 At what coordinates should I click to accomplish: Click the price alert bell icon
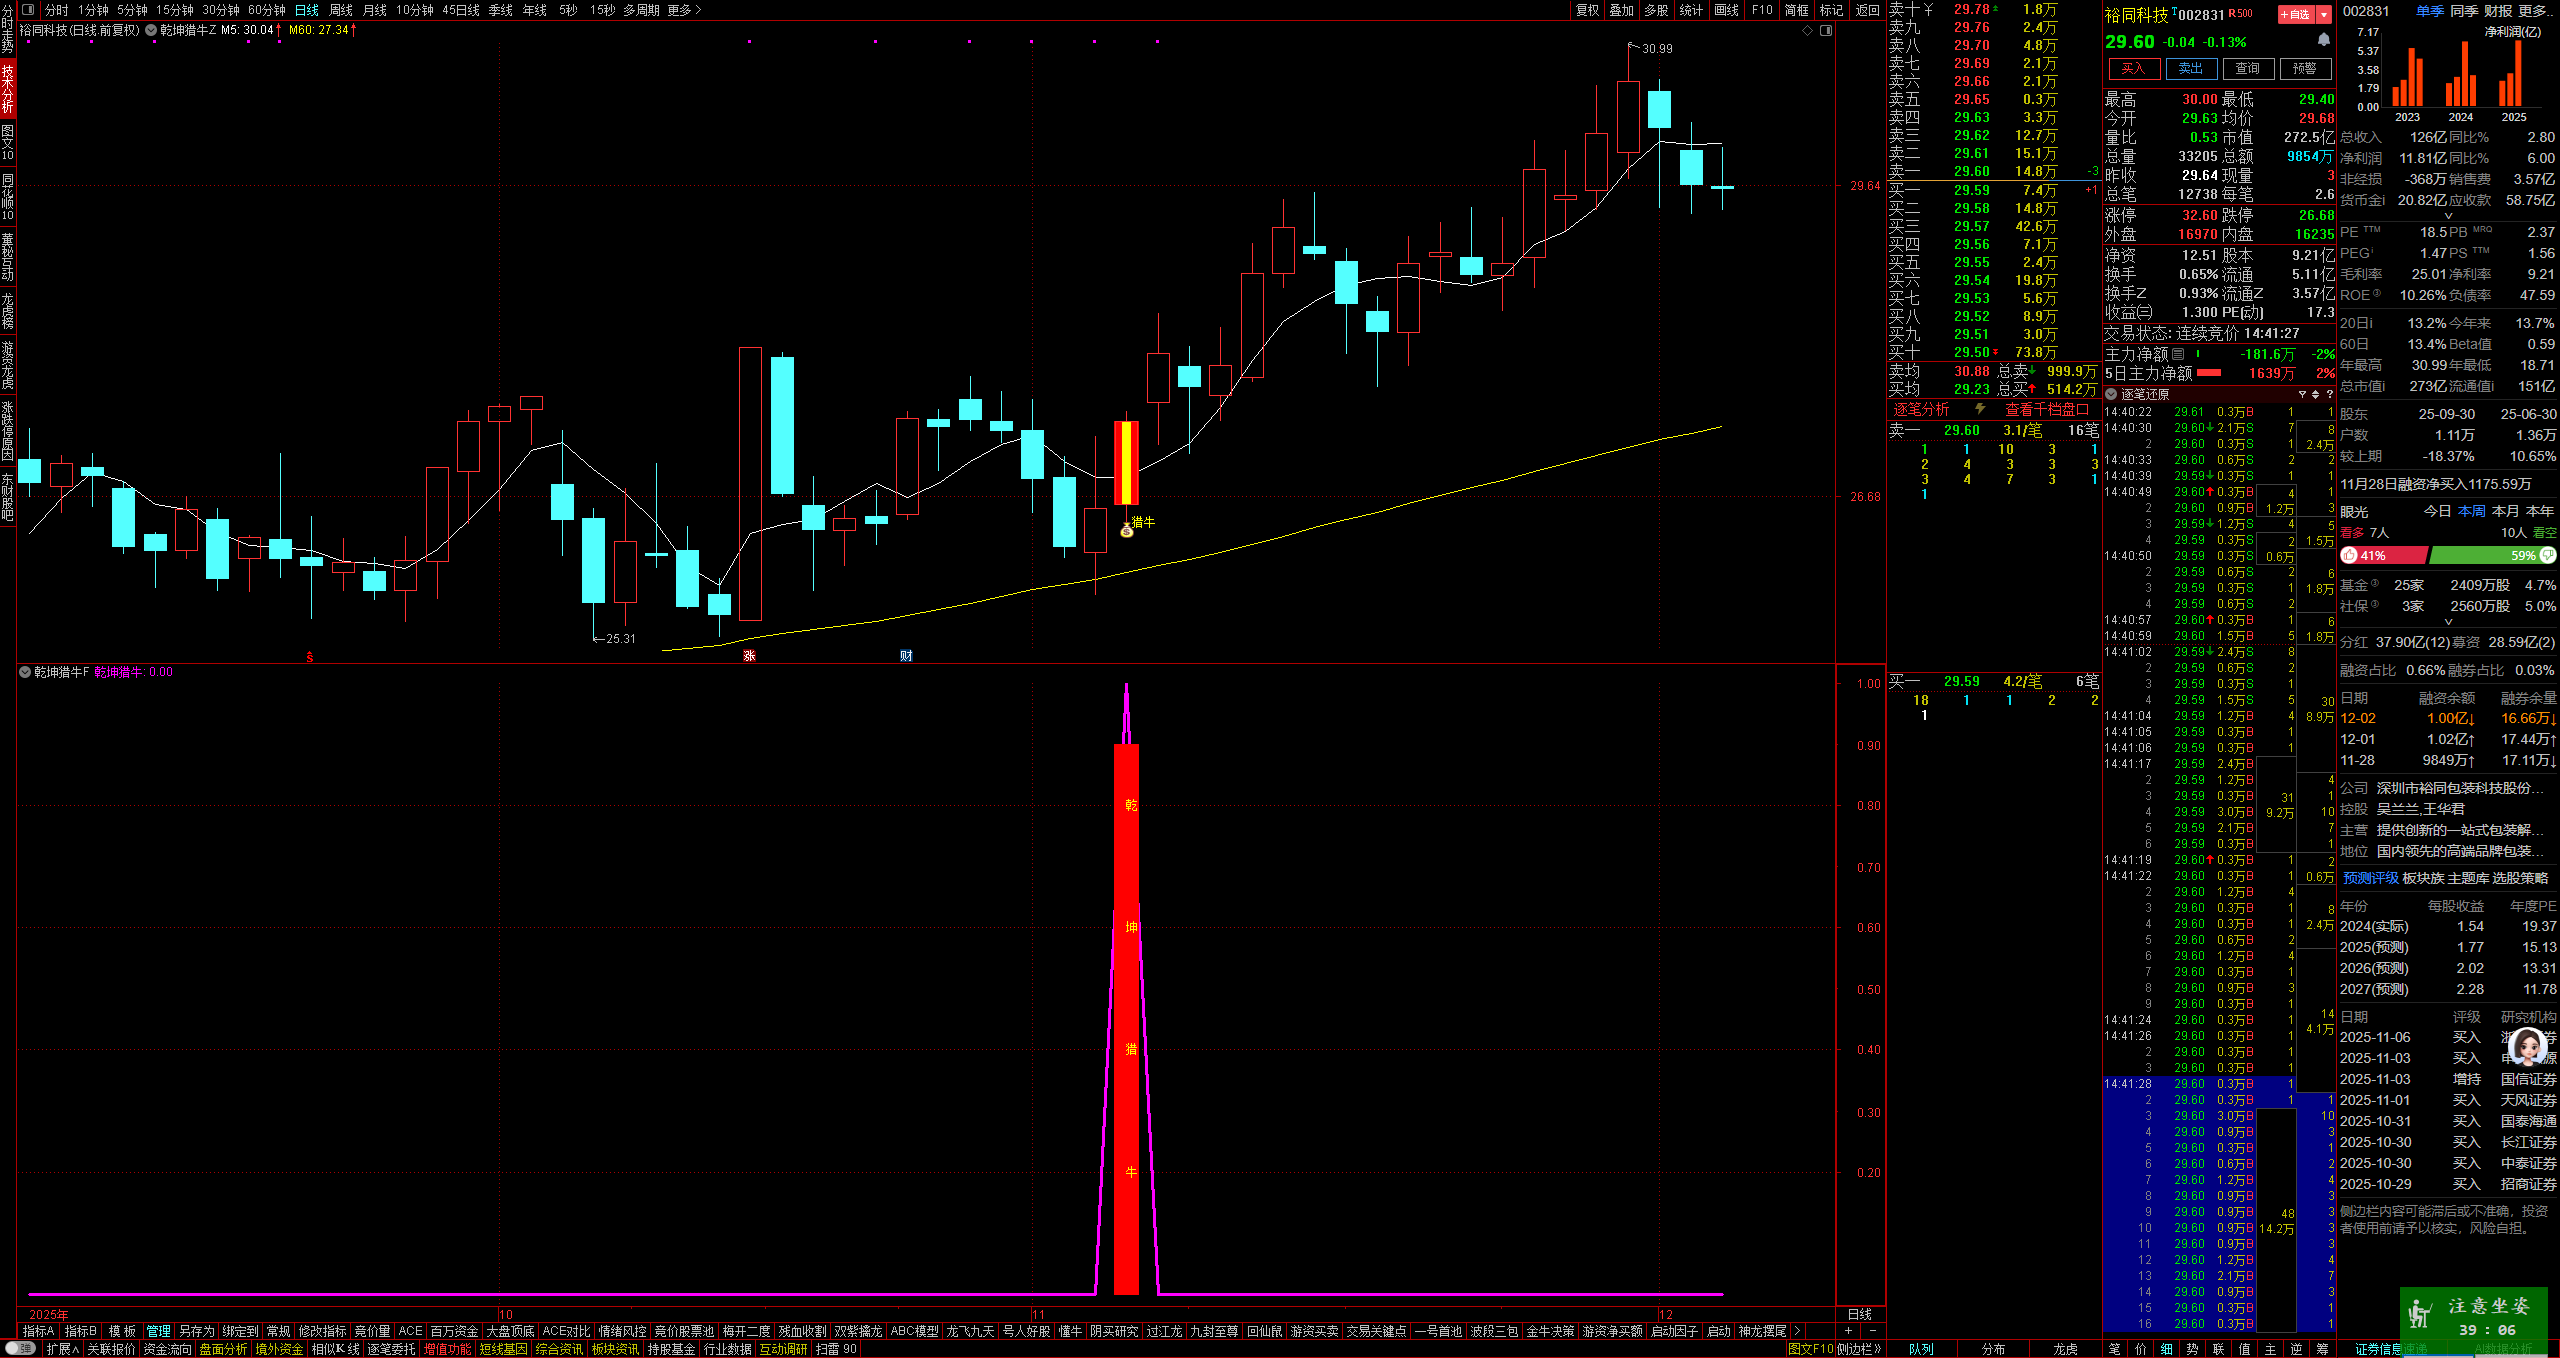[x=2324, y=40]
